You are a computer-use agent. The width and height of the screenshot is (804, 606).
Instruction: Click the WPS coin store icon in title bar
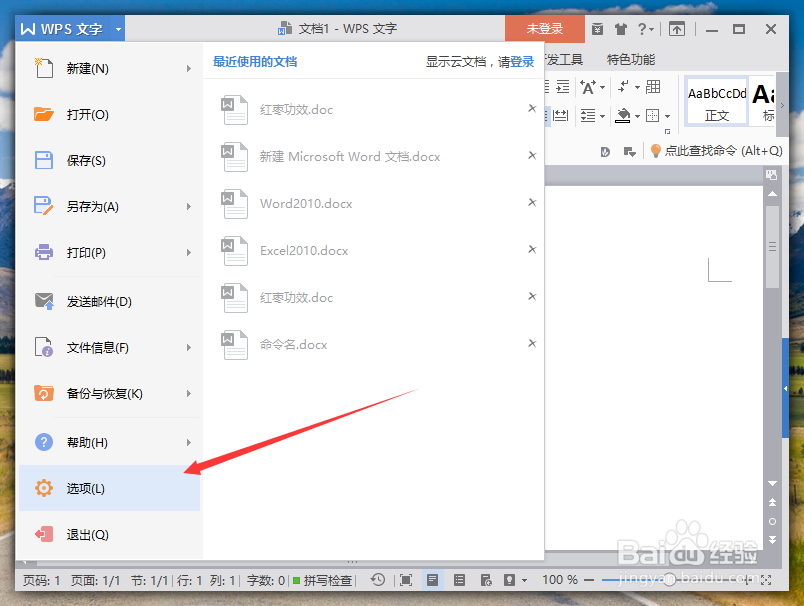(597, 29)
